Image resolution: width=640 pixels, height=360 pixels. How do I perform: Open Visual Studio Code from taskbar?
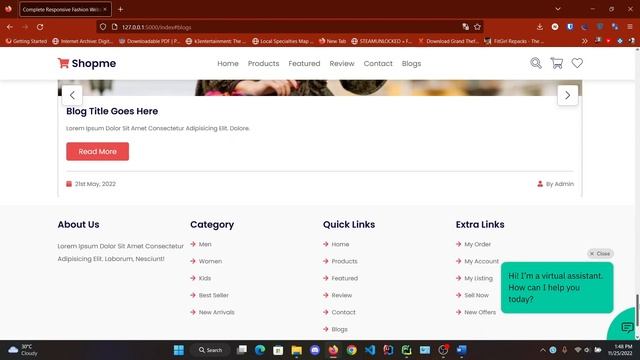[370, 350]
